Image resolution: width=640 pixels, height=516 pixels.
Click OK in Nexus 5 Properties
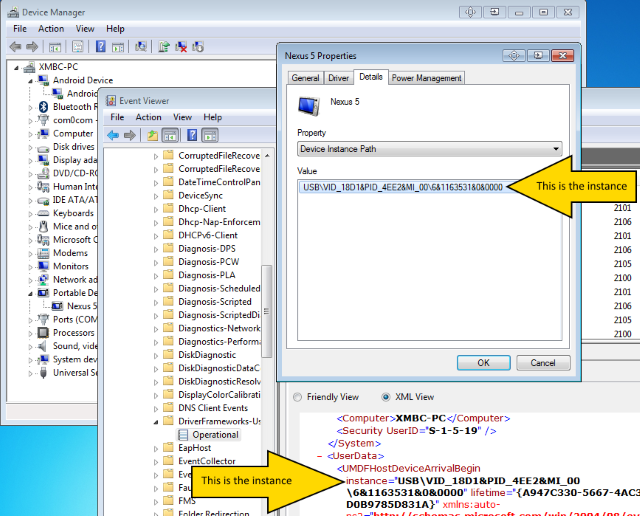483,363
